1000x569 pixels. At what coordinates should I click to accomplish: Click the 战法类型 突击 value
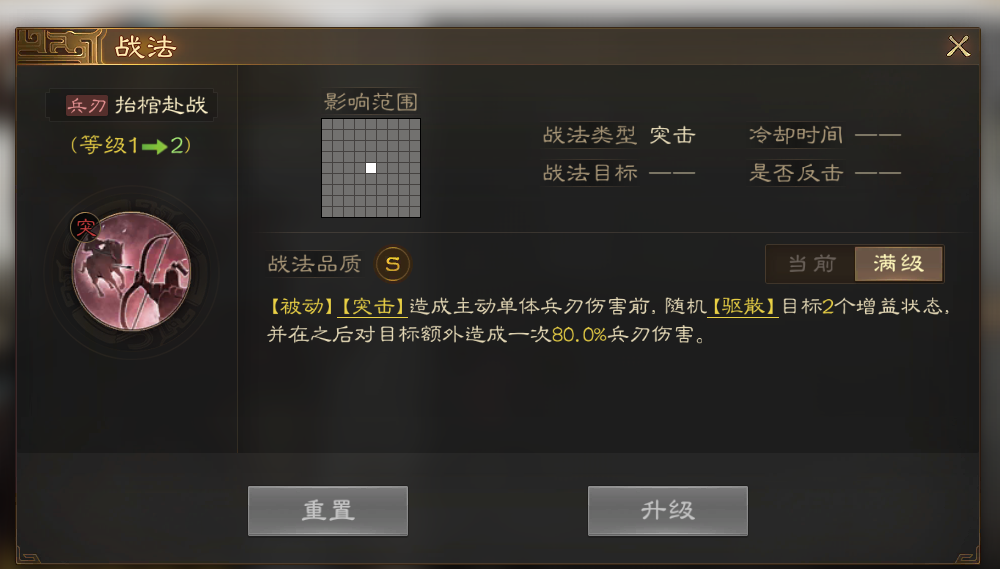pos(672,135)
